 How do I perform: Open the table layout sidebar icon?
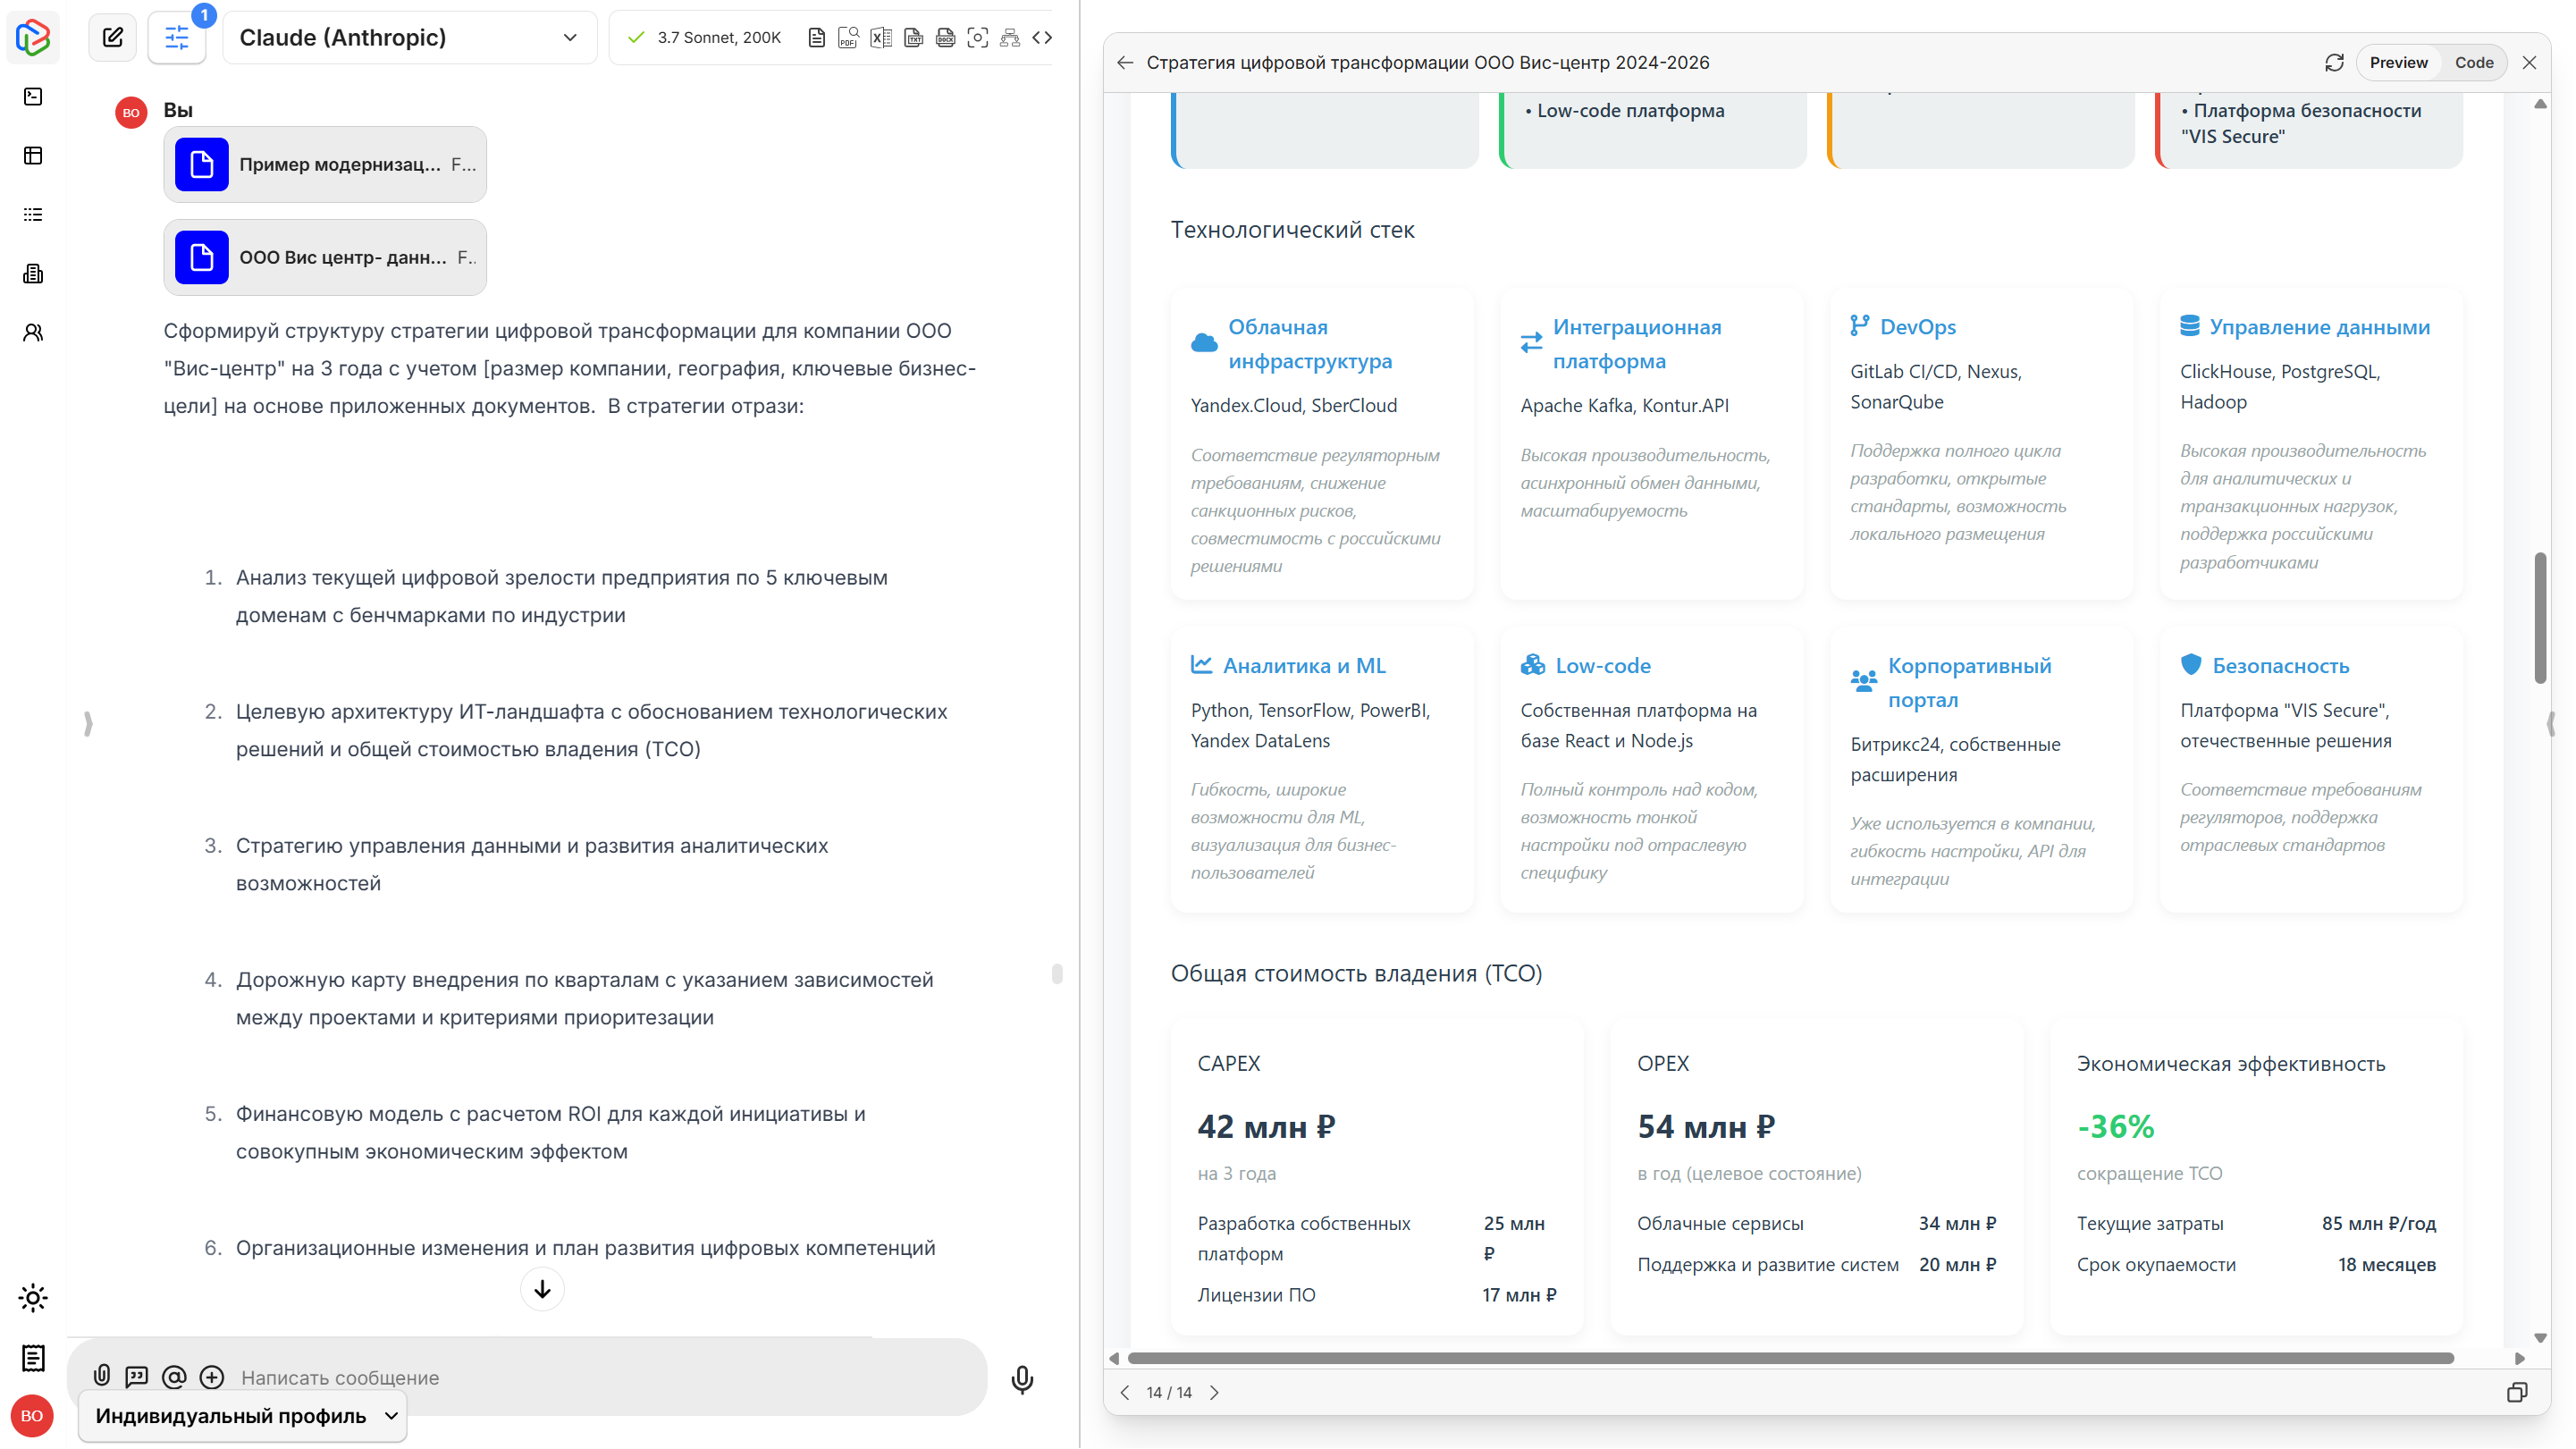33,155
